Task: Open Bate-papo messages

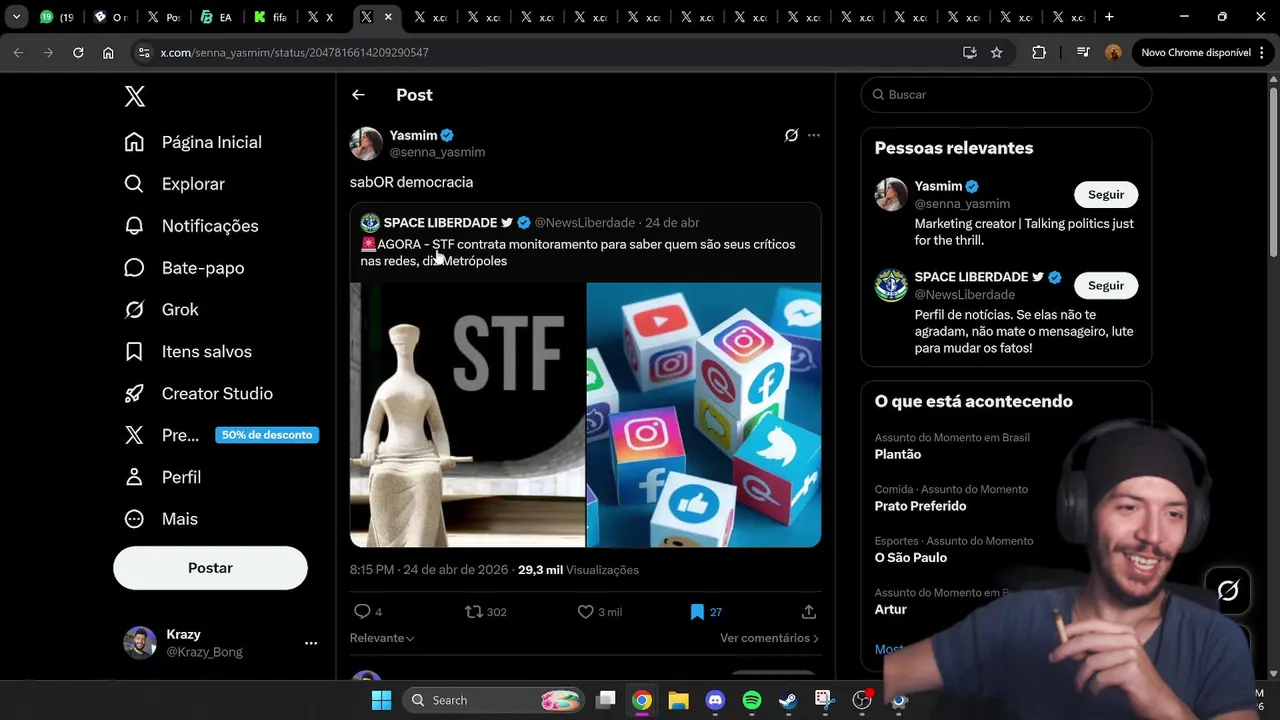Action: [x=184, y=268]
